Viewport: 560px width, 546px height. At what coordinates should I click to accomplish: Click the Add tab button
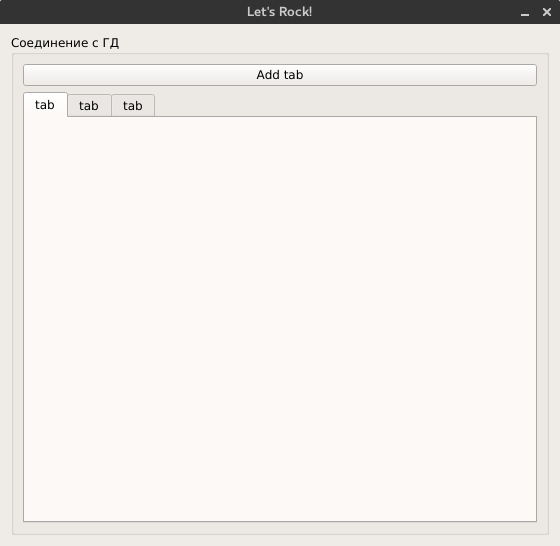(x=280, y=75)
